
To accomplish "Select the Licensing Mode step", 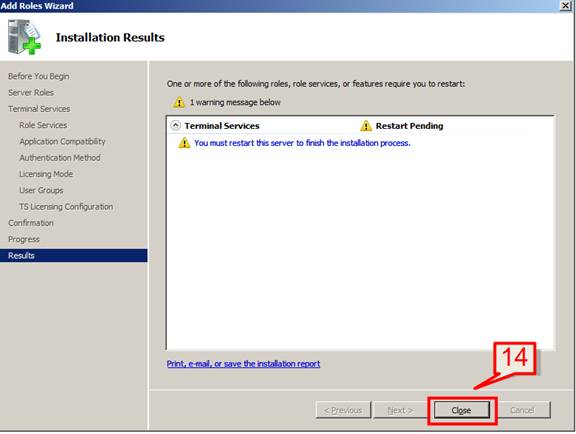I will pyautogui.click(x=46, y=174).
